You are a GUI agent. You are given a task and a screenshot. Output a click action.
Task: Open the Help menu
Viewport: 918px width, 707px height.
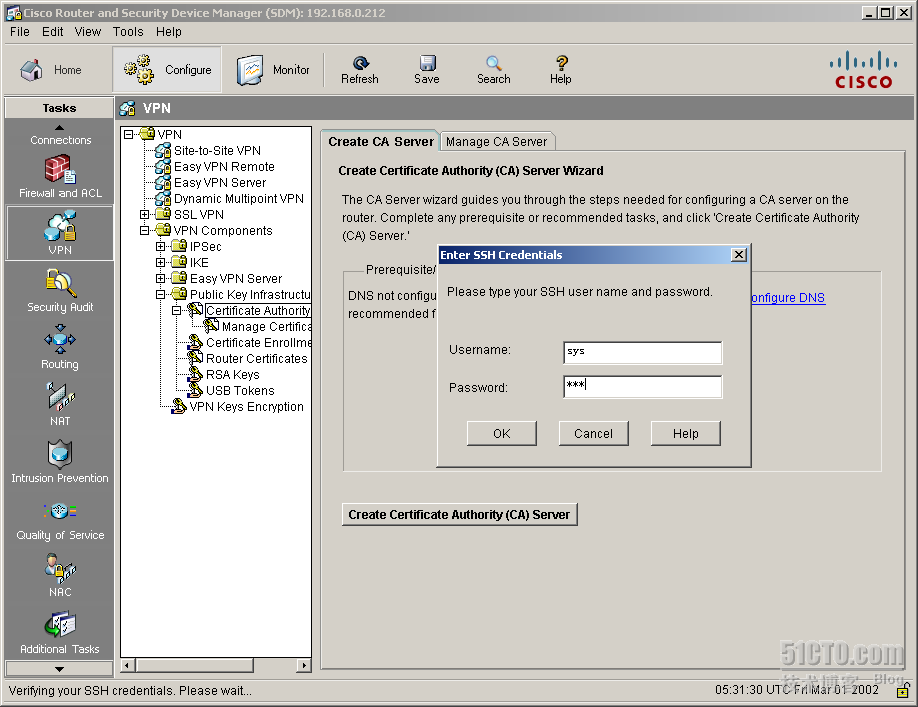click(169, 32)
